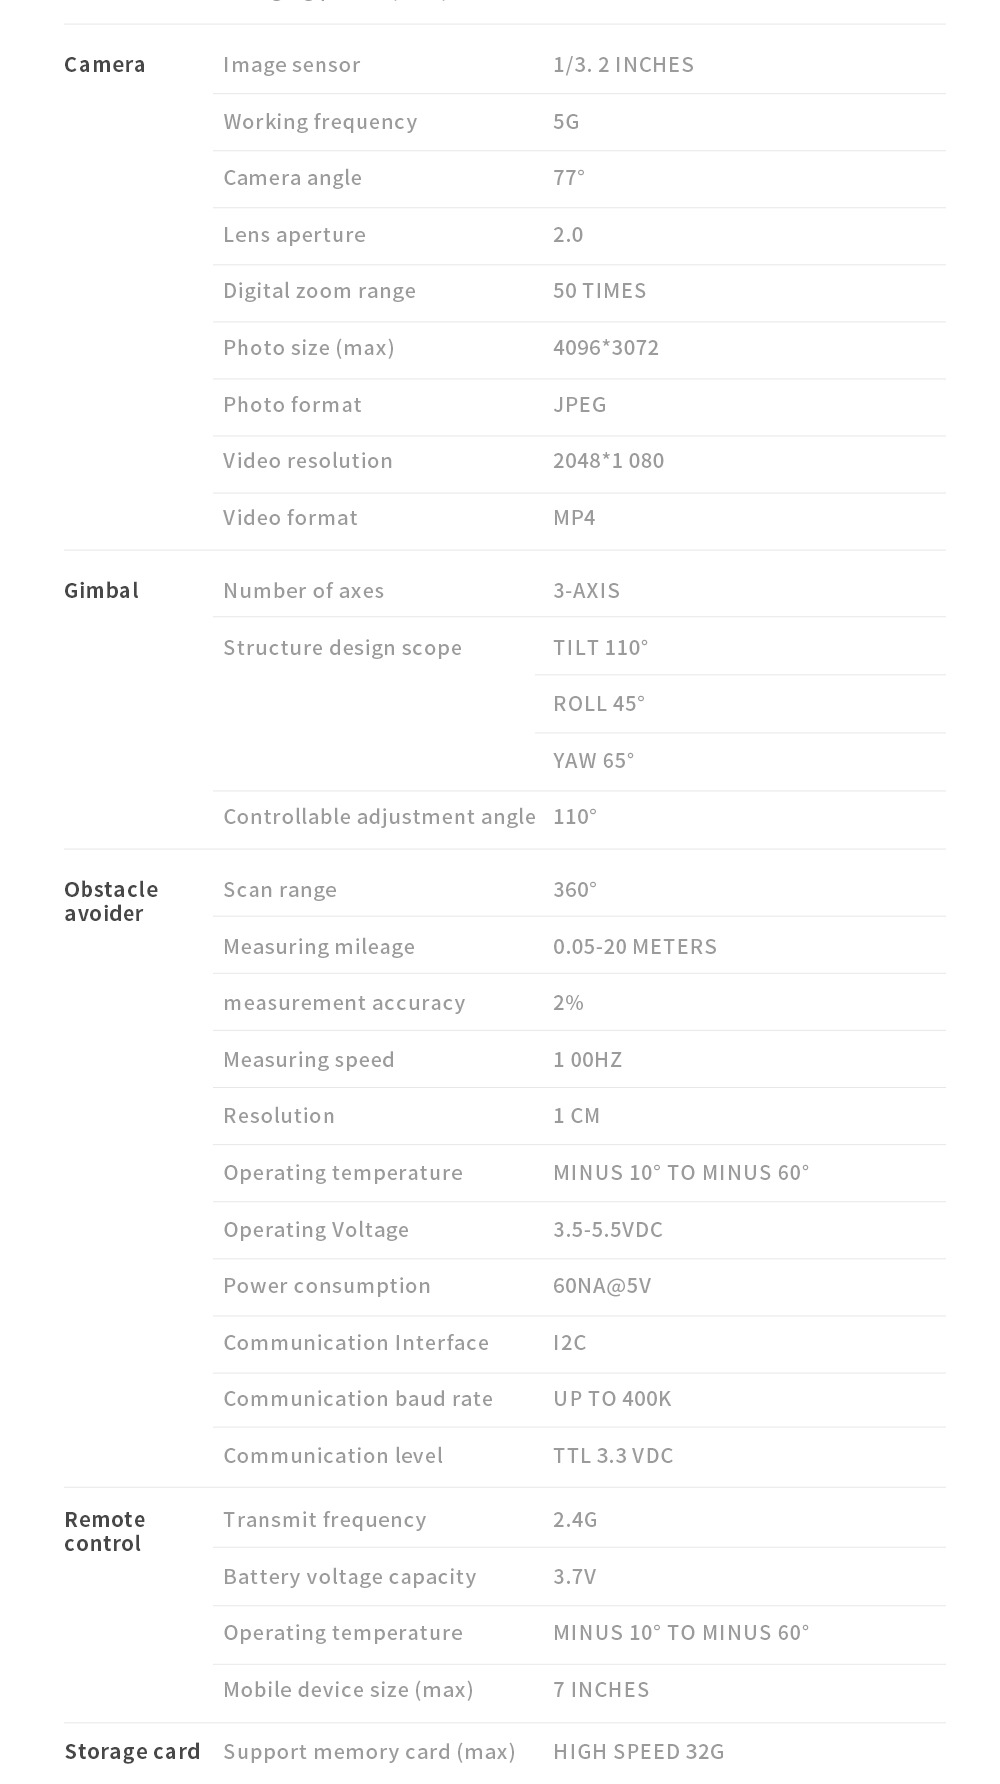The image size is (1000, 1784).
Task: Click the Communication baud rate label
Action: point(358,1399)
